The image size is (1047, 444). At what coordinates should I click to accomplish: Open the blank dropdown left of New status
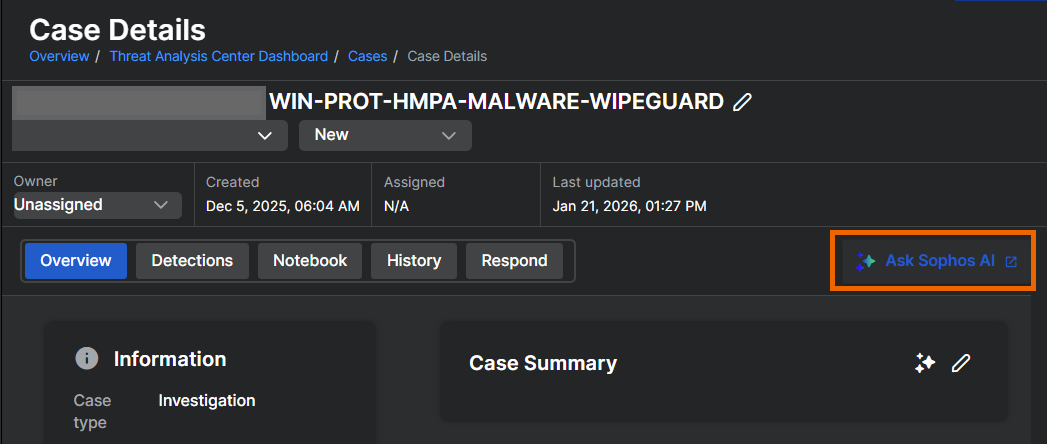click(150, 135)
